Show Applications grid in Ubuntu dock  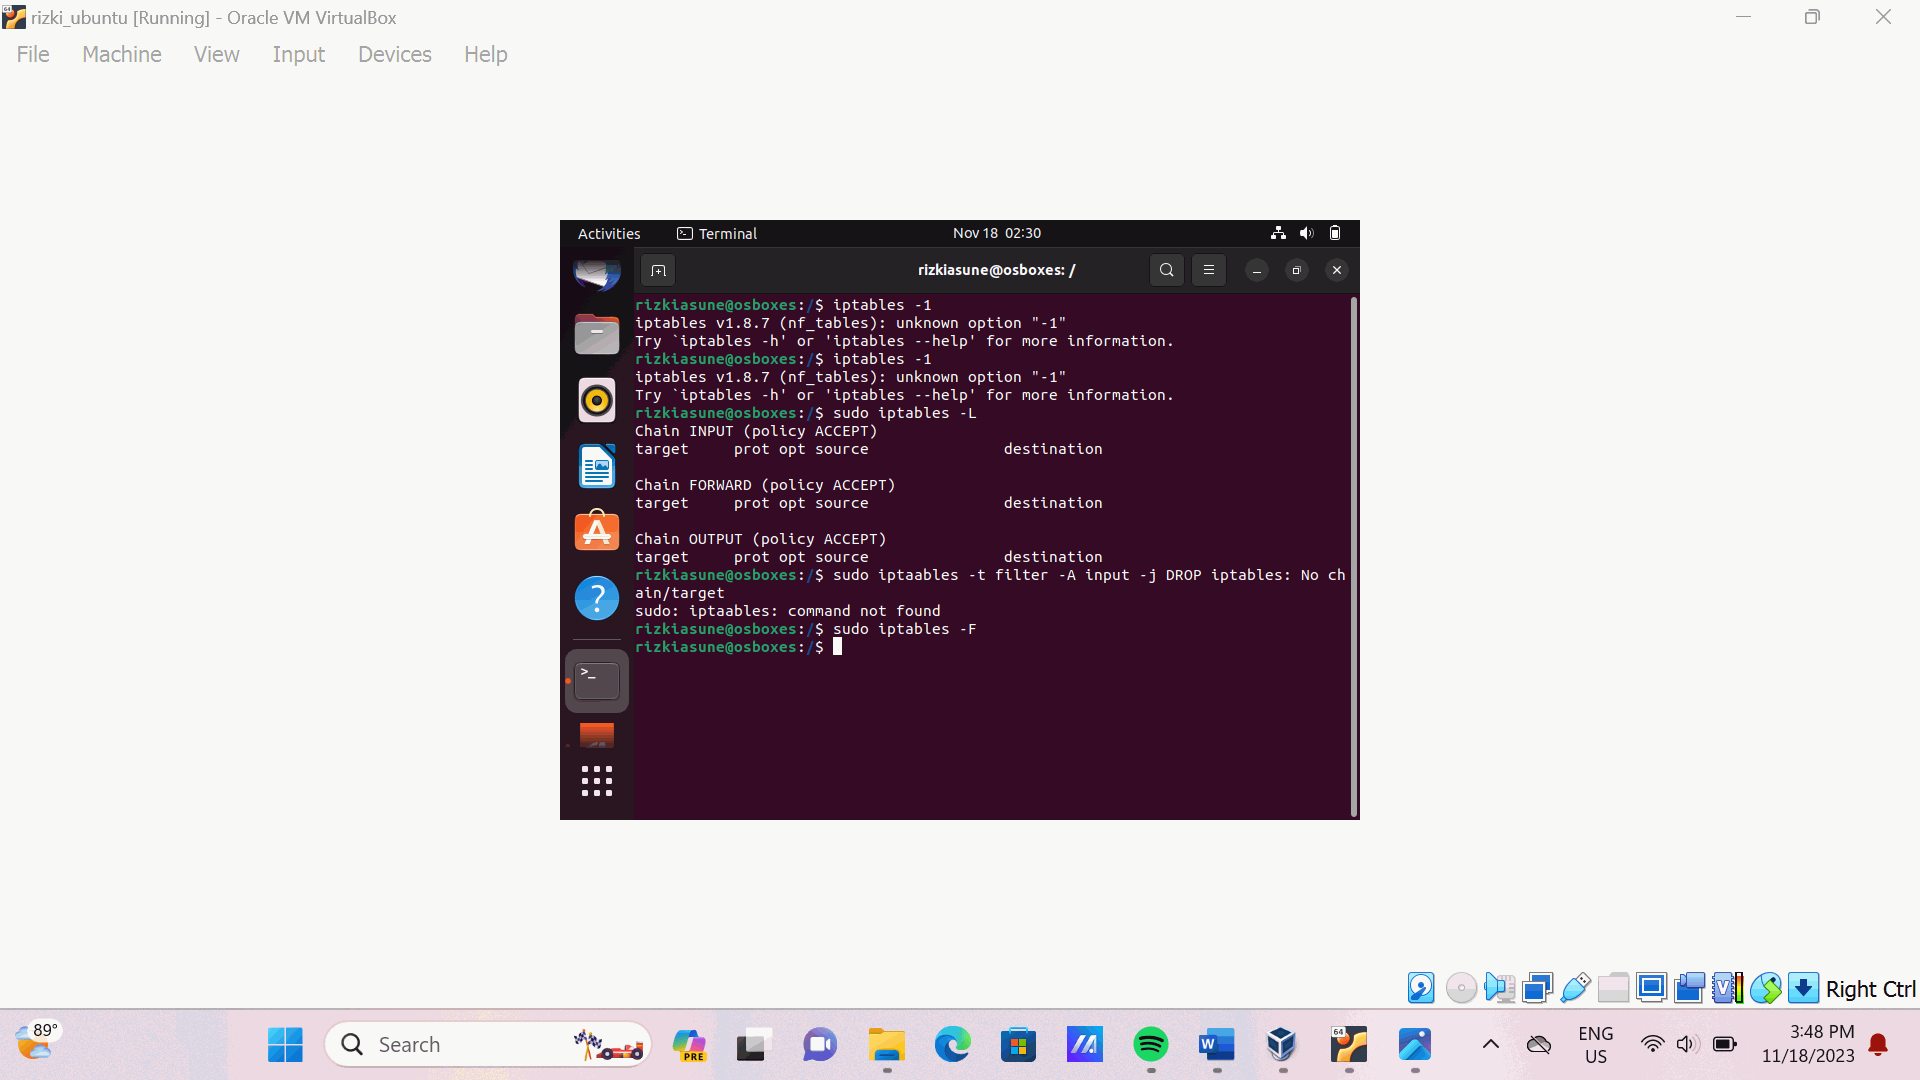pos(597,781)
